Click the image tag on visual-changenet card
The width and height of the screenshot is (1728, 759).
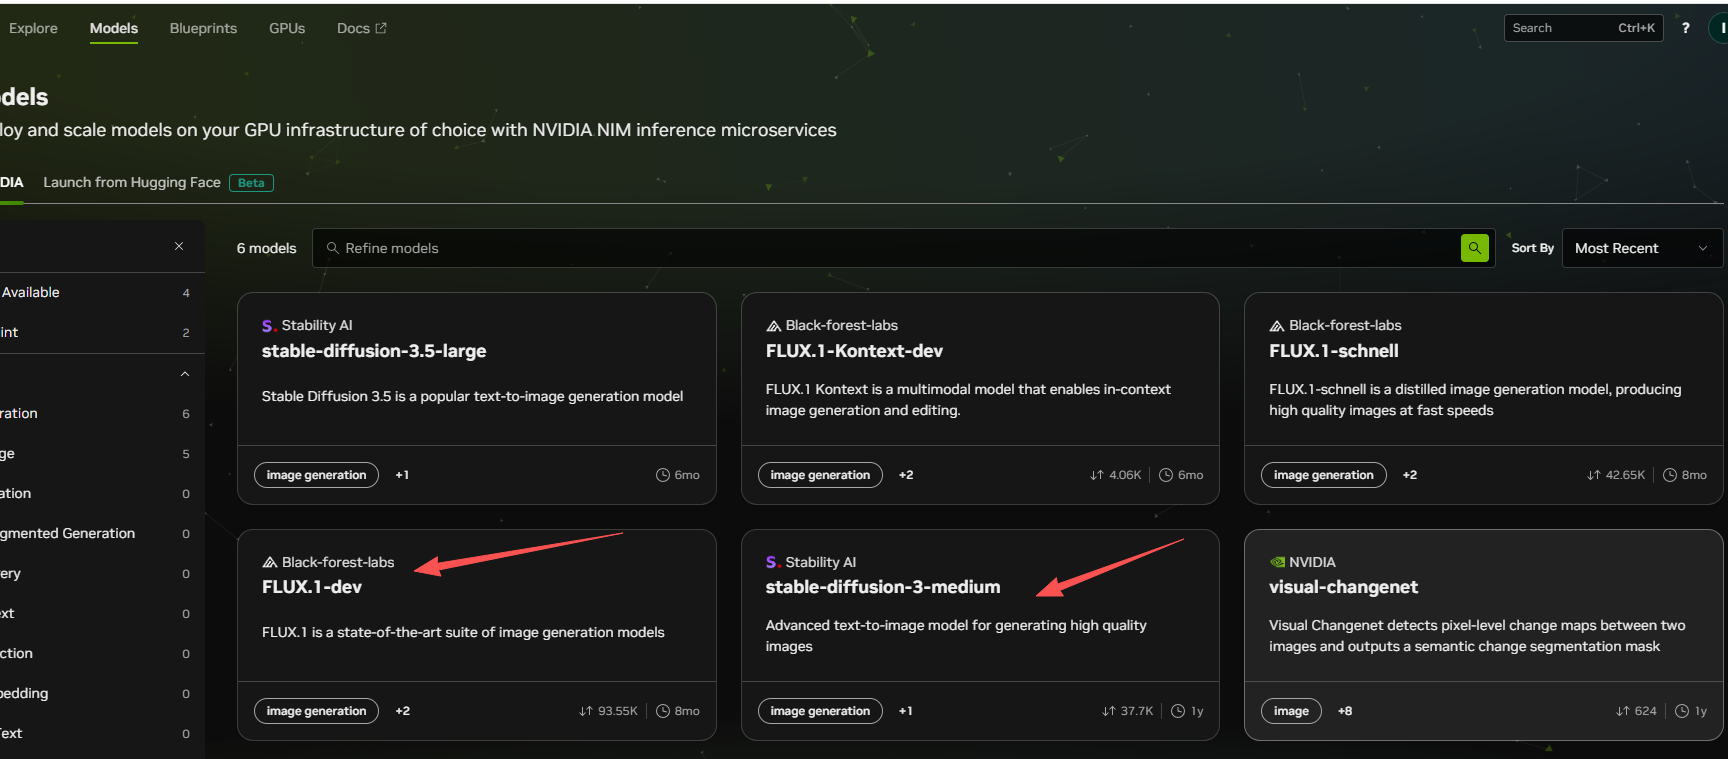click(x=1291, y=711)
